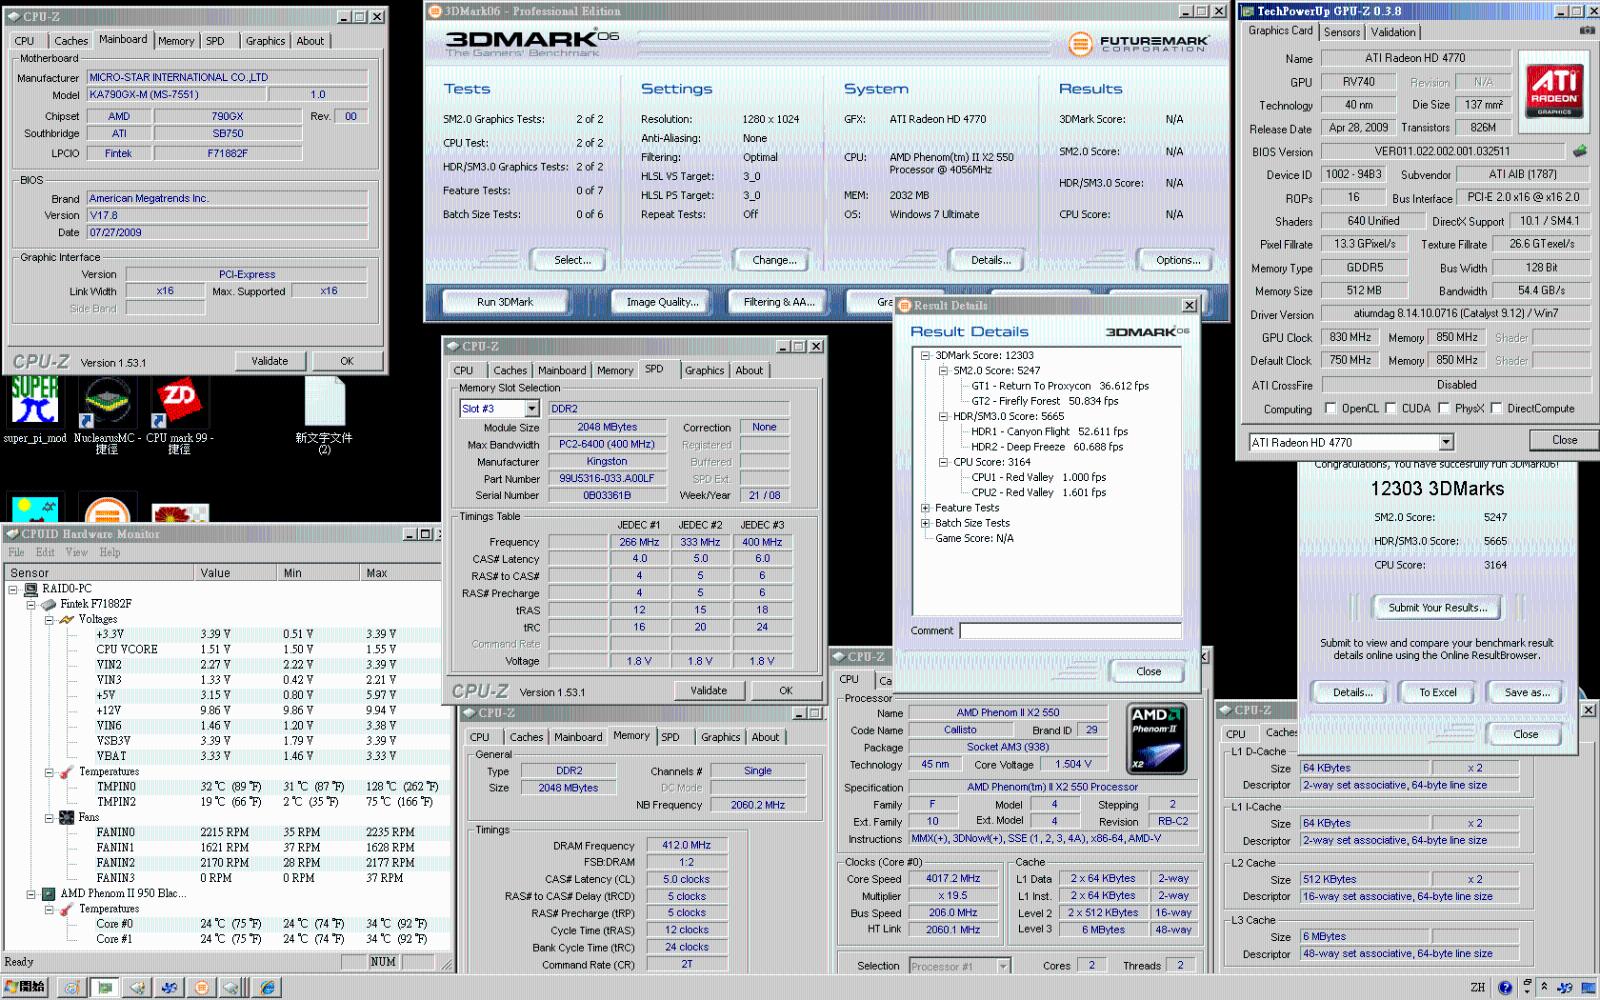Click the blue fan taskbar button
Image resolution: width=1600 pixels, height=1000 pixels.
click(x=169, y=987)
